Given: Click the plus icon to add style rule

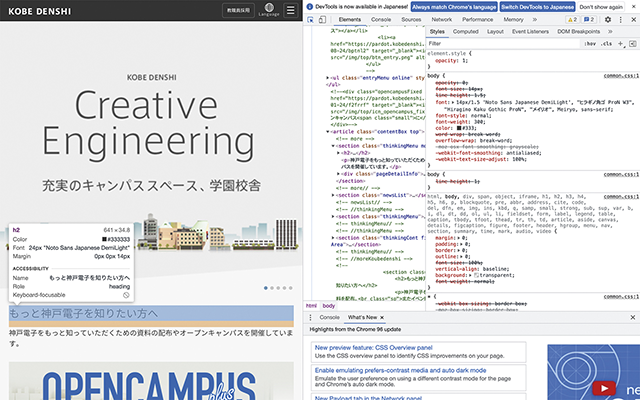Looking at the screenshot, I should pyautogui.click(x=620, y=44).
